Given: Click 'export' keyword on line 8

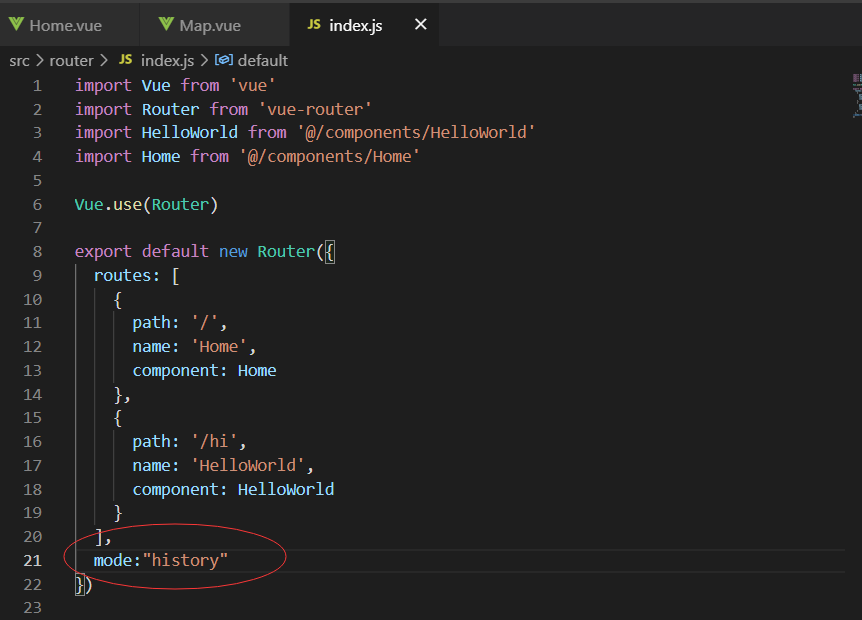Looking at the screenshot, I should (x=103, y=252).
